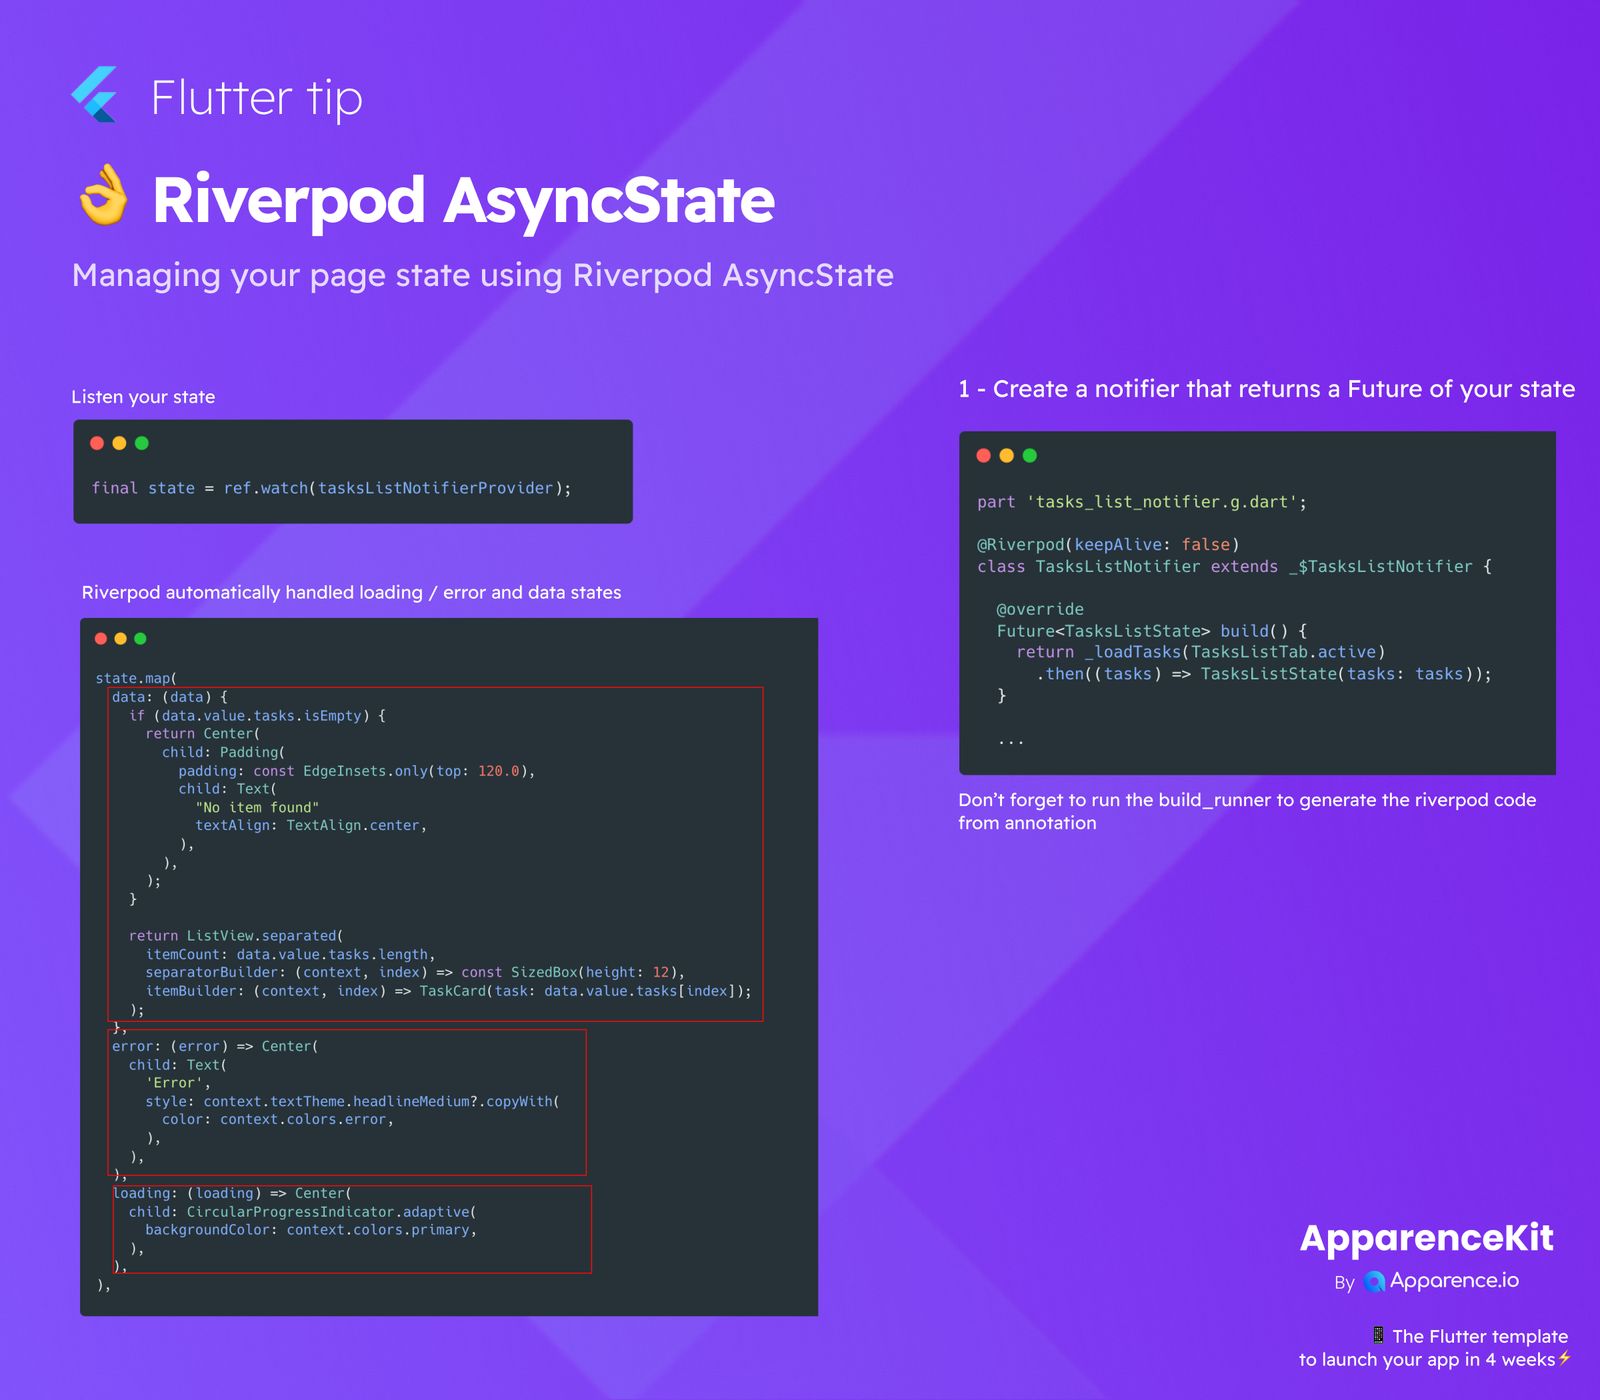The width and height of the screenshot is (1600, 1400).
Task: Click the OK hand emoji beside the title
Action: [104, 196]
